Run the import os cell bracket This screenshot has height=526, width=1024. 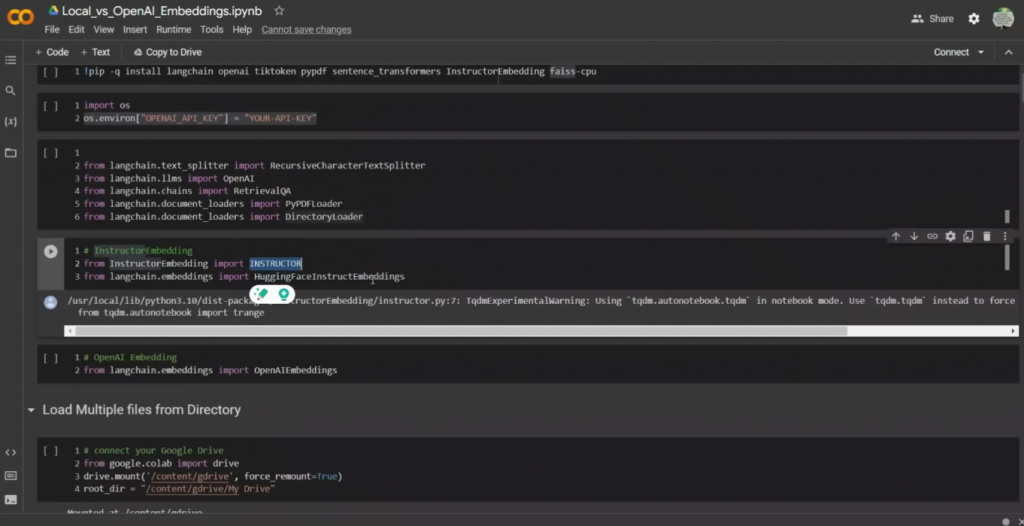50,106
